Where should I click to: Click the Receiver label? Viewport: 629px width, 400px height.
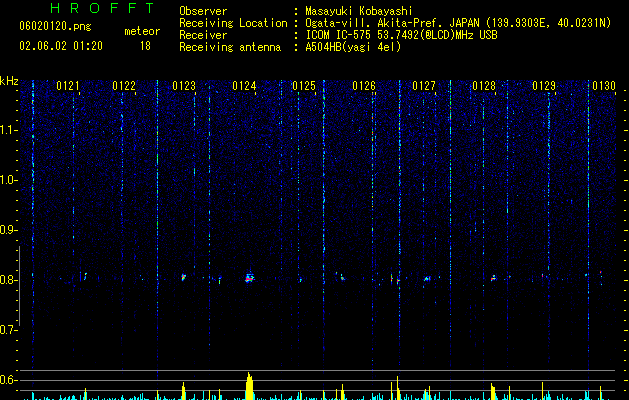203,35
